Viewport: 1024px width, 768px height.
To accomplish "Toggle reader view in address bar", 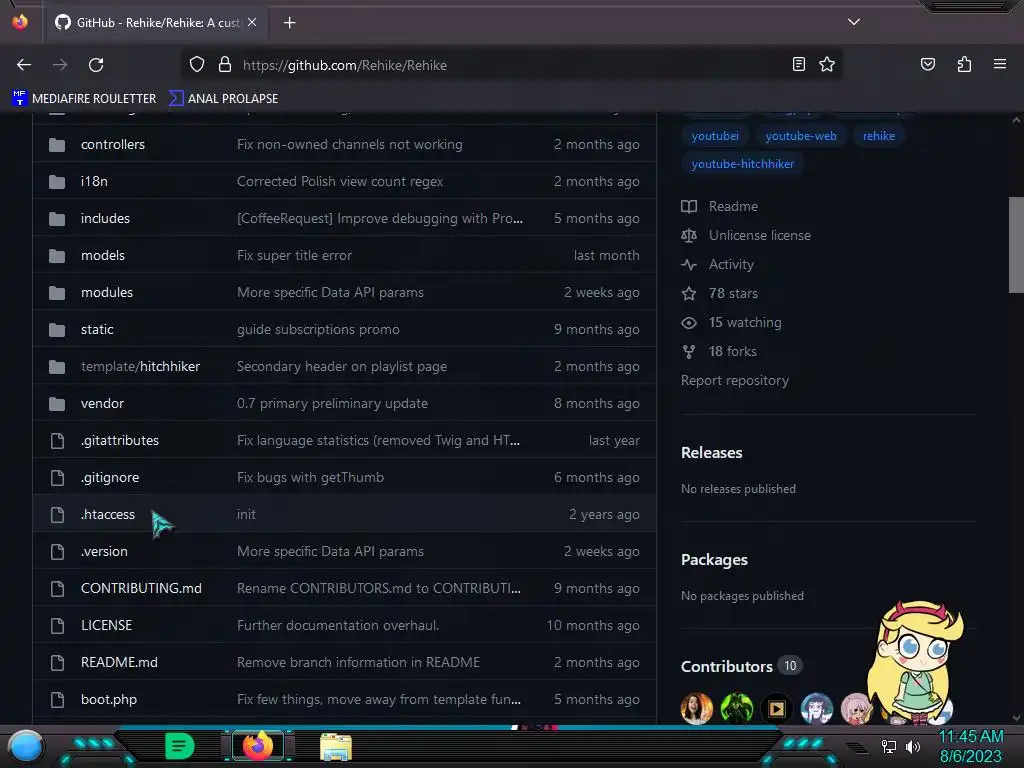I will [x=798, y=65].
